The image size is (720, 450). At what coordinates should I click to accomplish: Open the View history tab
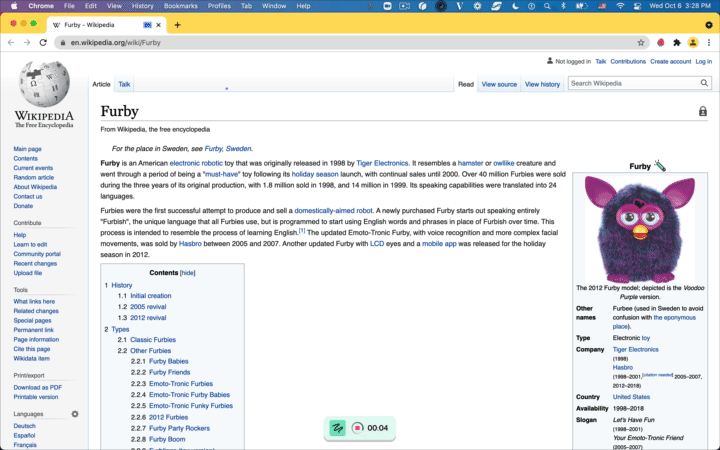[542, 84]
